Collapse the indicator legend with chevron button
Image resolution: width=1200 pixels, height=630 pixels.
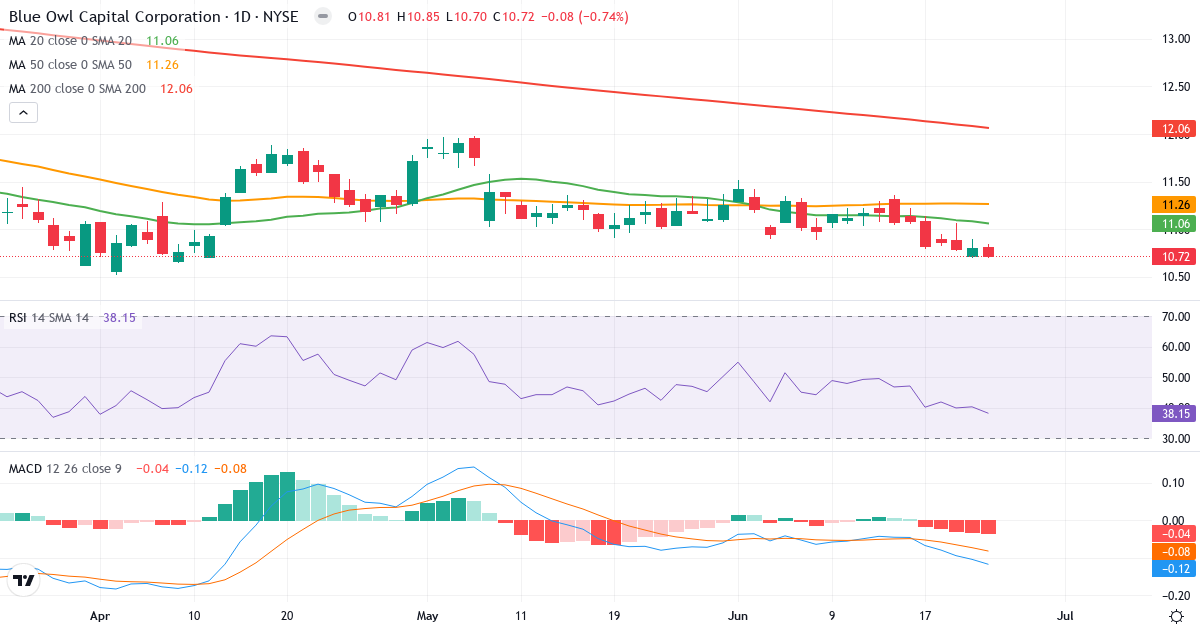[x=24, y=113]
